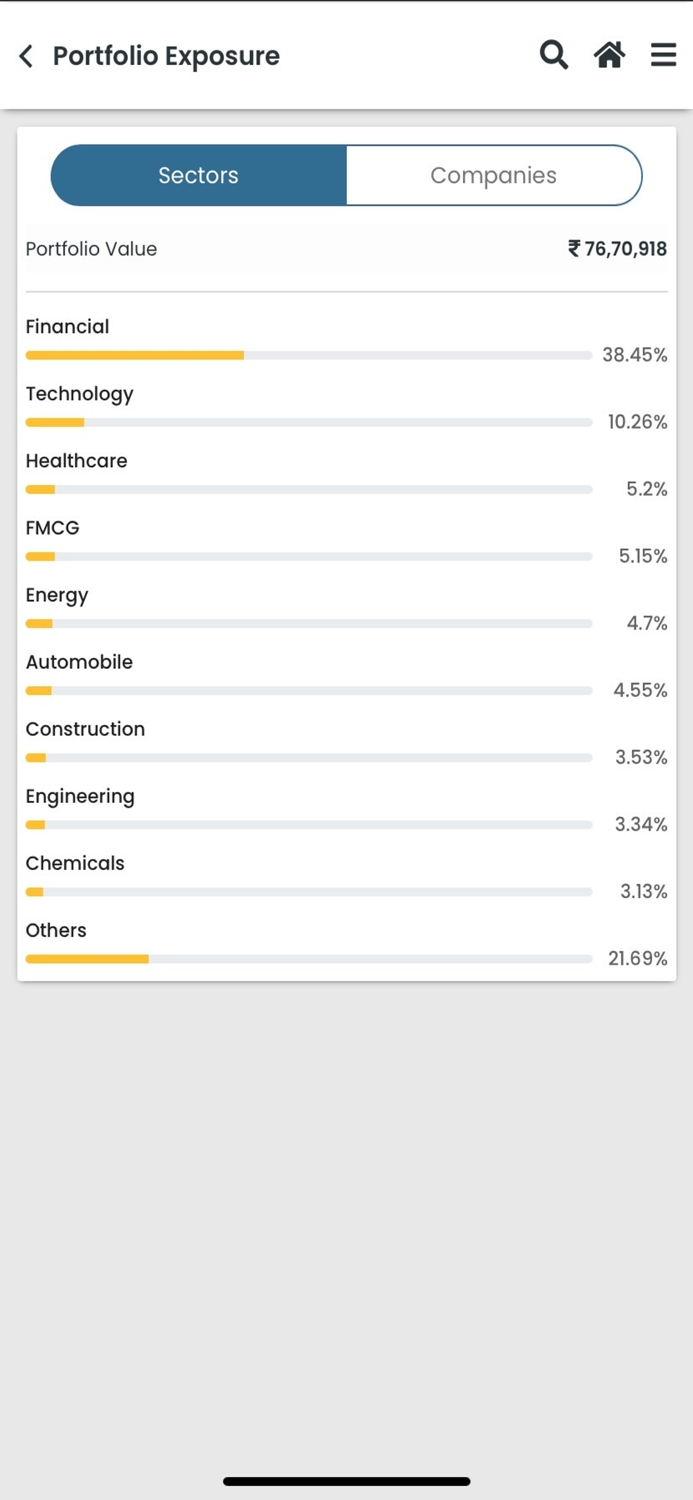Open the Healthcare sector row
Screen dimensions: 693x1500
[x=76, y=461]
